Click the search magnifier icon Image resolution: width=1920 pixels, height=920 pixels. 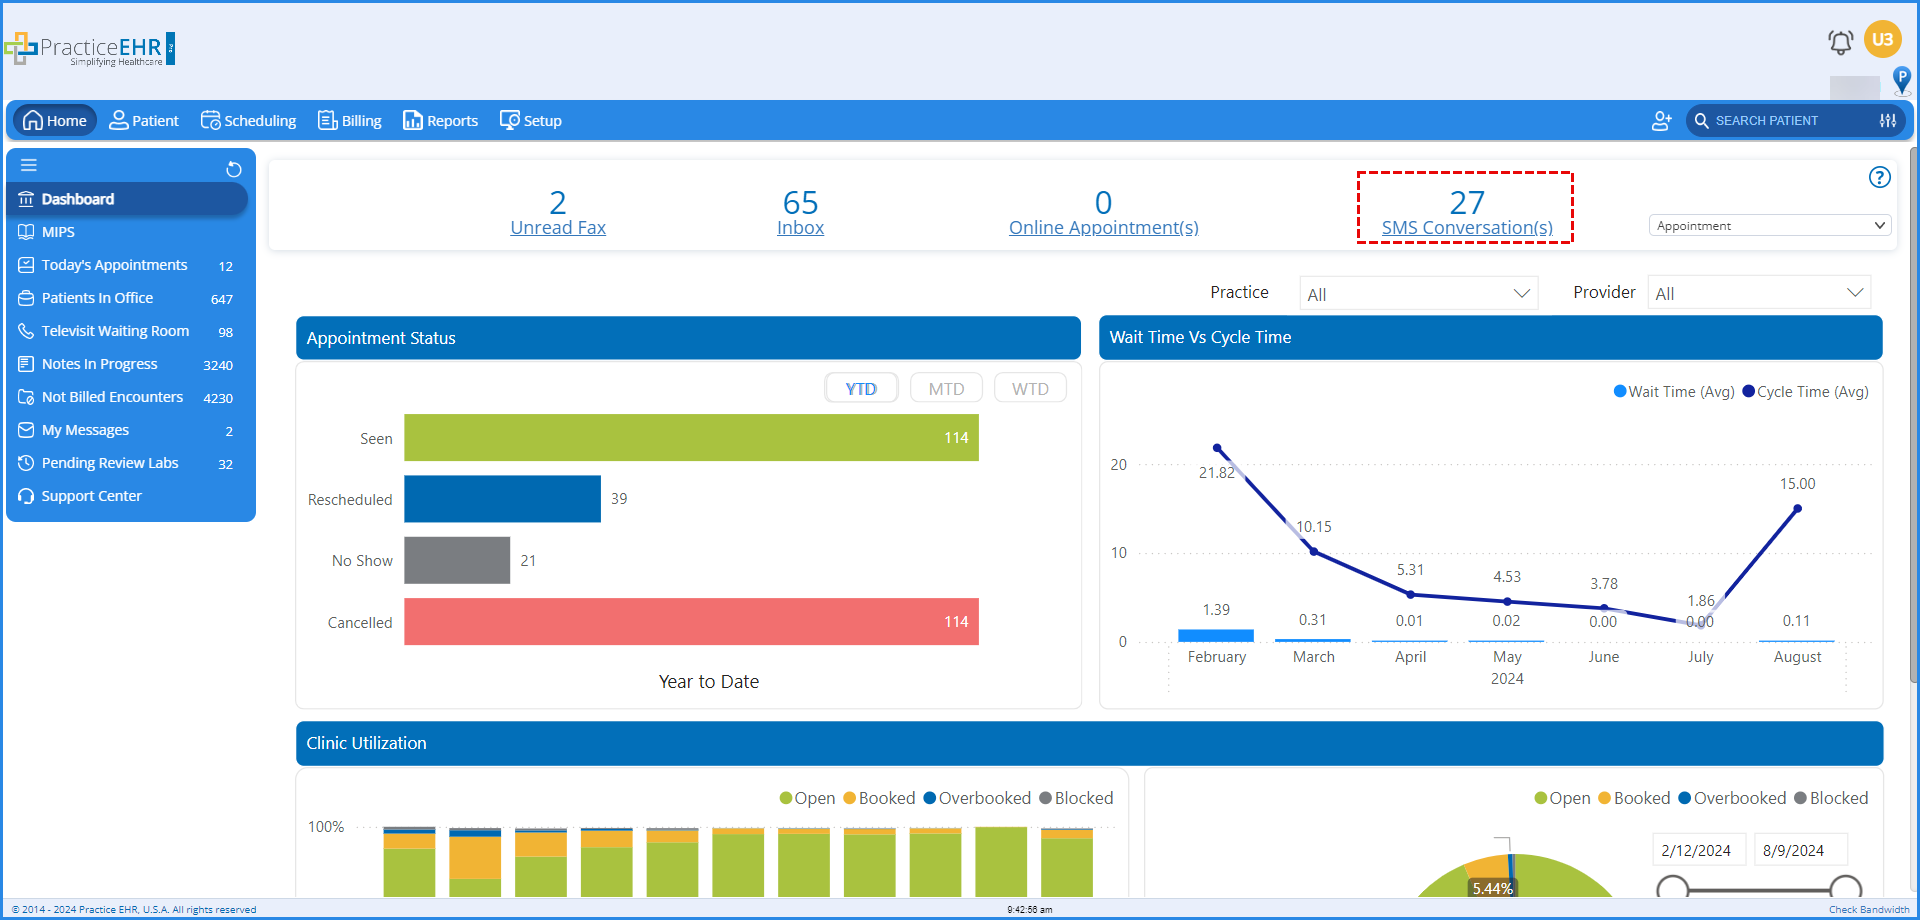1701,121
